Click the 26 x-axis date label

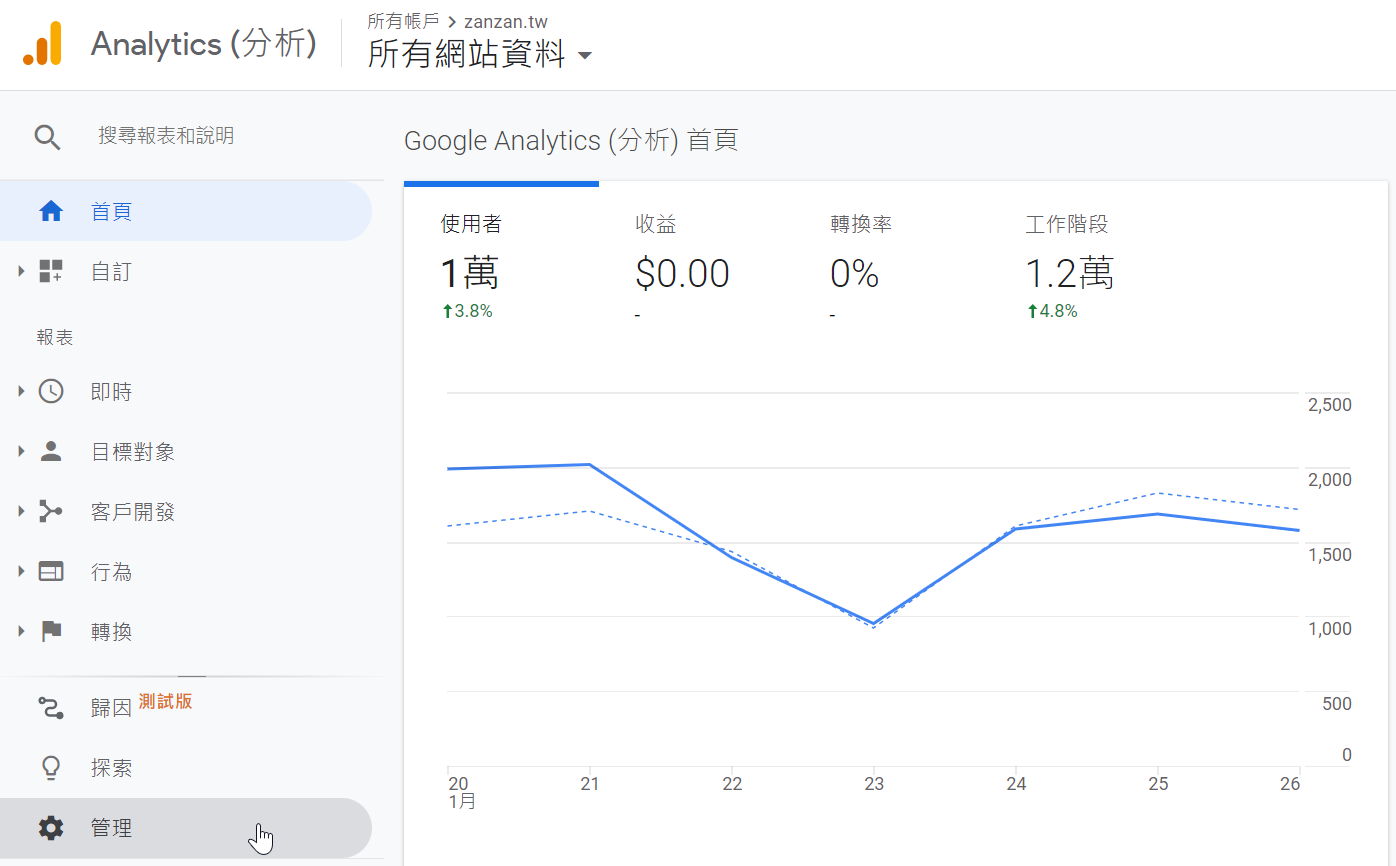point(1290,784)
